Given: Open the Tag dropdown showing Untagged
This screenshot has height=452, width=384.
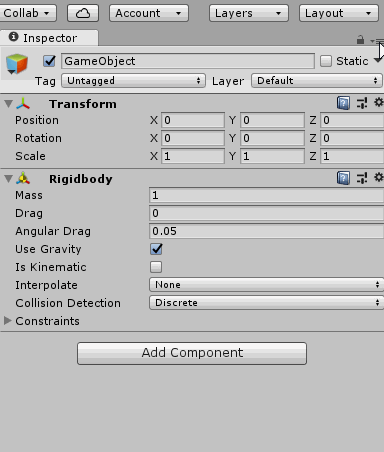Looking at the screenshot, I should click(x=133, y=81).
